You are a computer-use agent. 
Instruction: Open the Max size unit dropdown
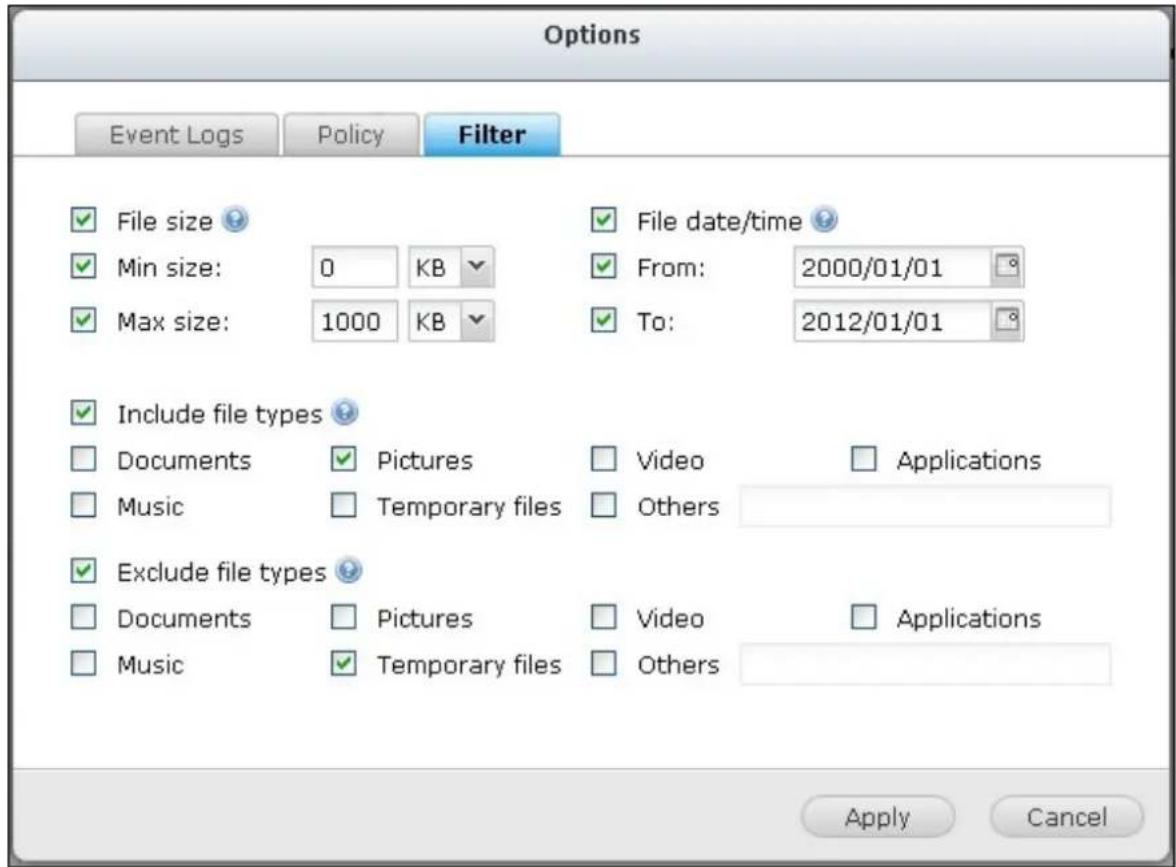coord(452,321)
